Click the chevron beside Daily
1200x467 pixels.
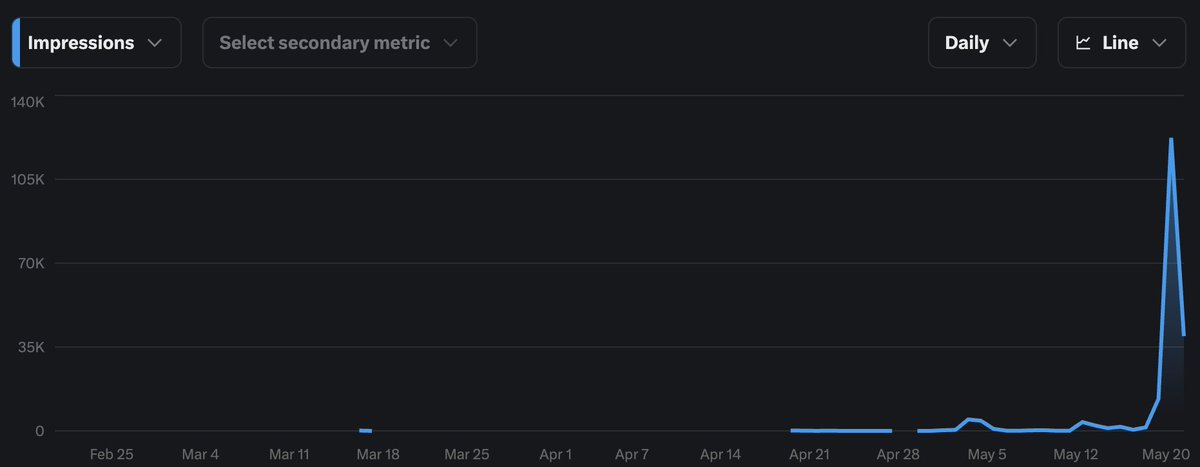(x=1010, y=43)
